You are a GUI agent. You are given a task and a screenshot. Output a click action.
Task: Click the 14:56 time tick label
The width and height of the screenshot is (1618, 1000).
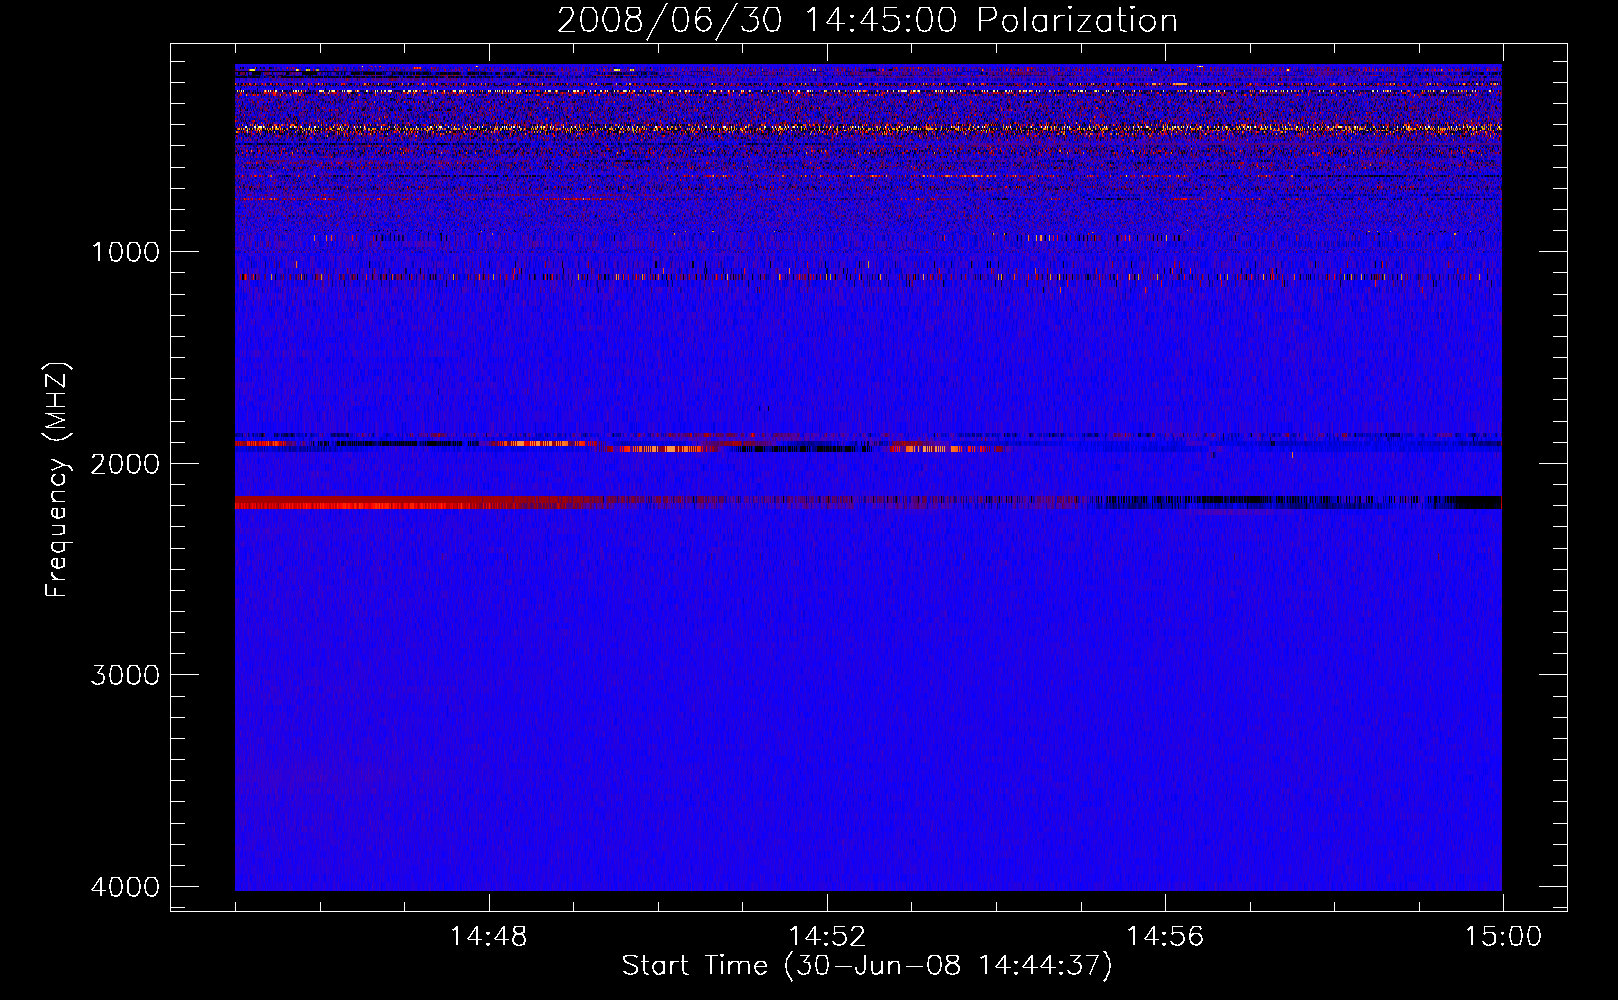[1165, 937]
